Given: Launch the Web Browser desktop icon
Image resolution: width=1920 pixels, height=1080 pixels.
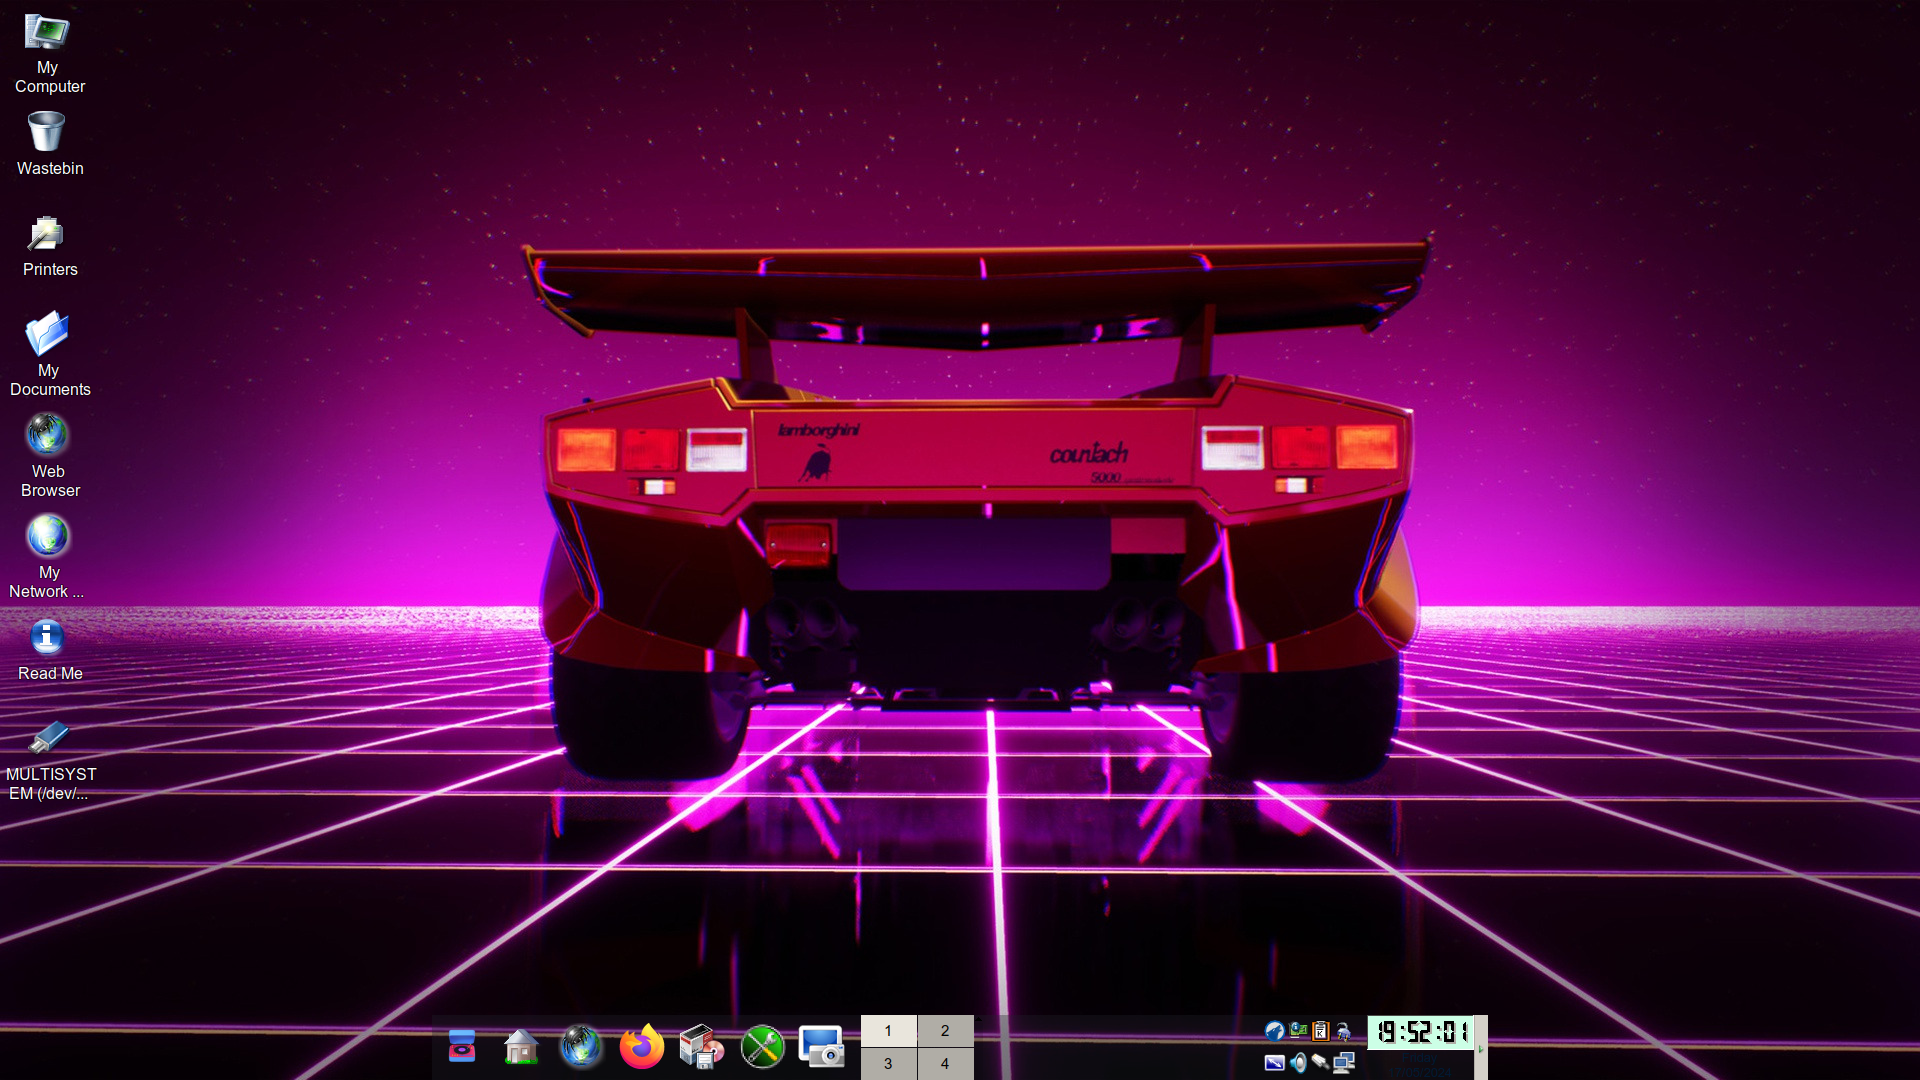Looking at the screenshot, I should pos(48,455).
